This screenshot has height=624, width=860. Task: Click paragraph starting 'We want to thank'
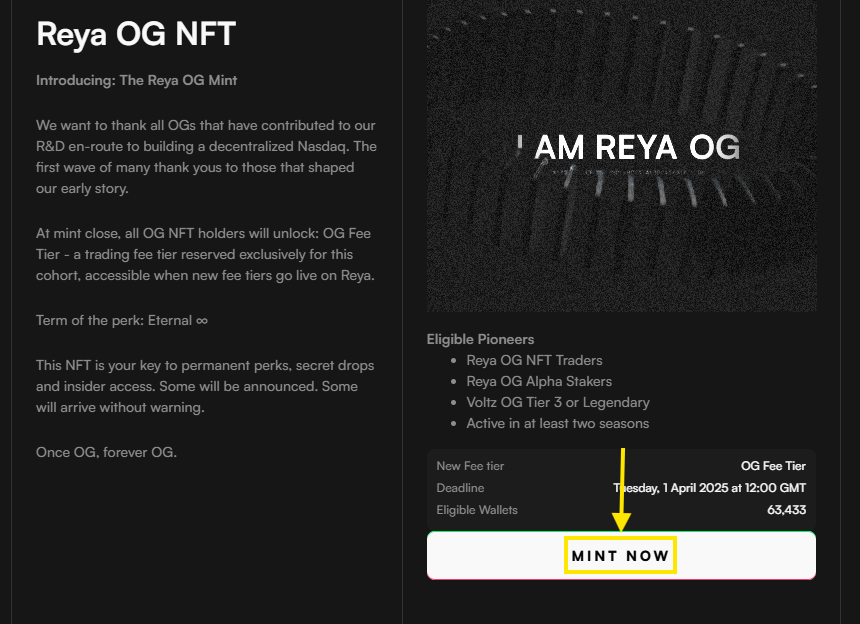point(206,157)
